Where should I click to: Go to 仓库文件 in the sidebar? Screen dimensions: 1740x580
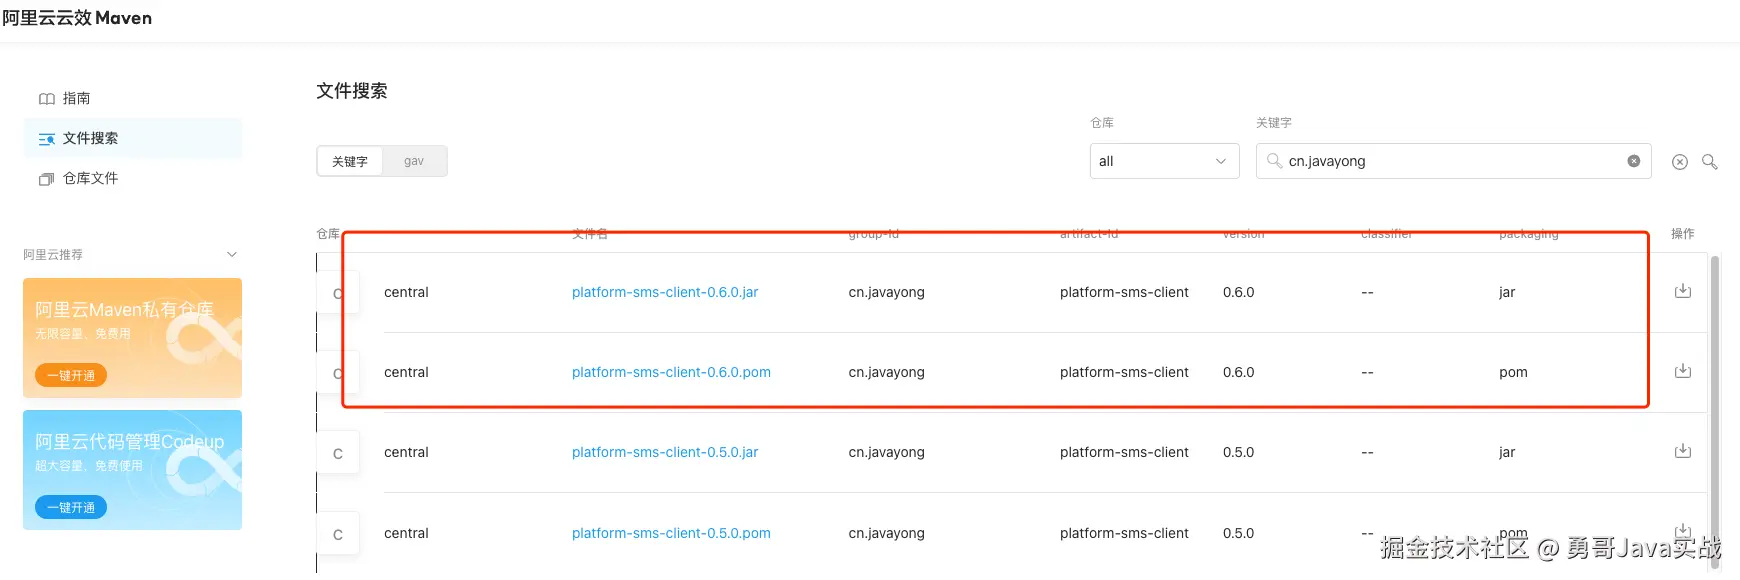[90, 178]
